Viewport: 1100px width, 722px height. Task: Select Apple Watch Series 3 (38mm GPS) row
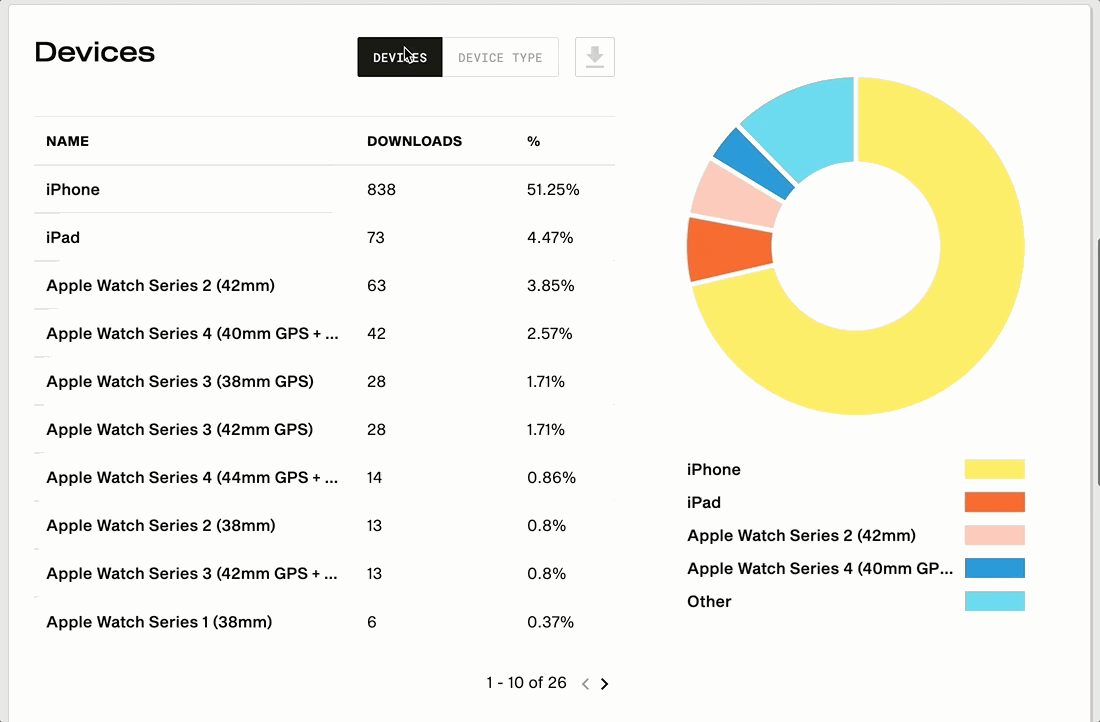pos(324,382)
